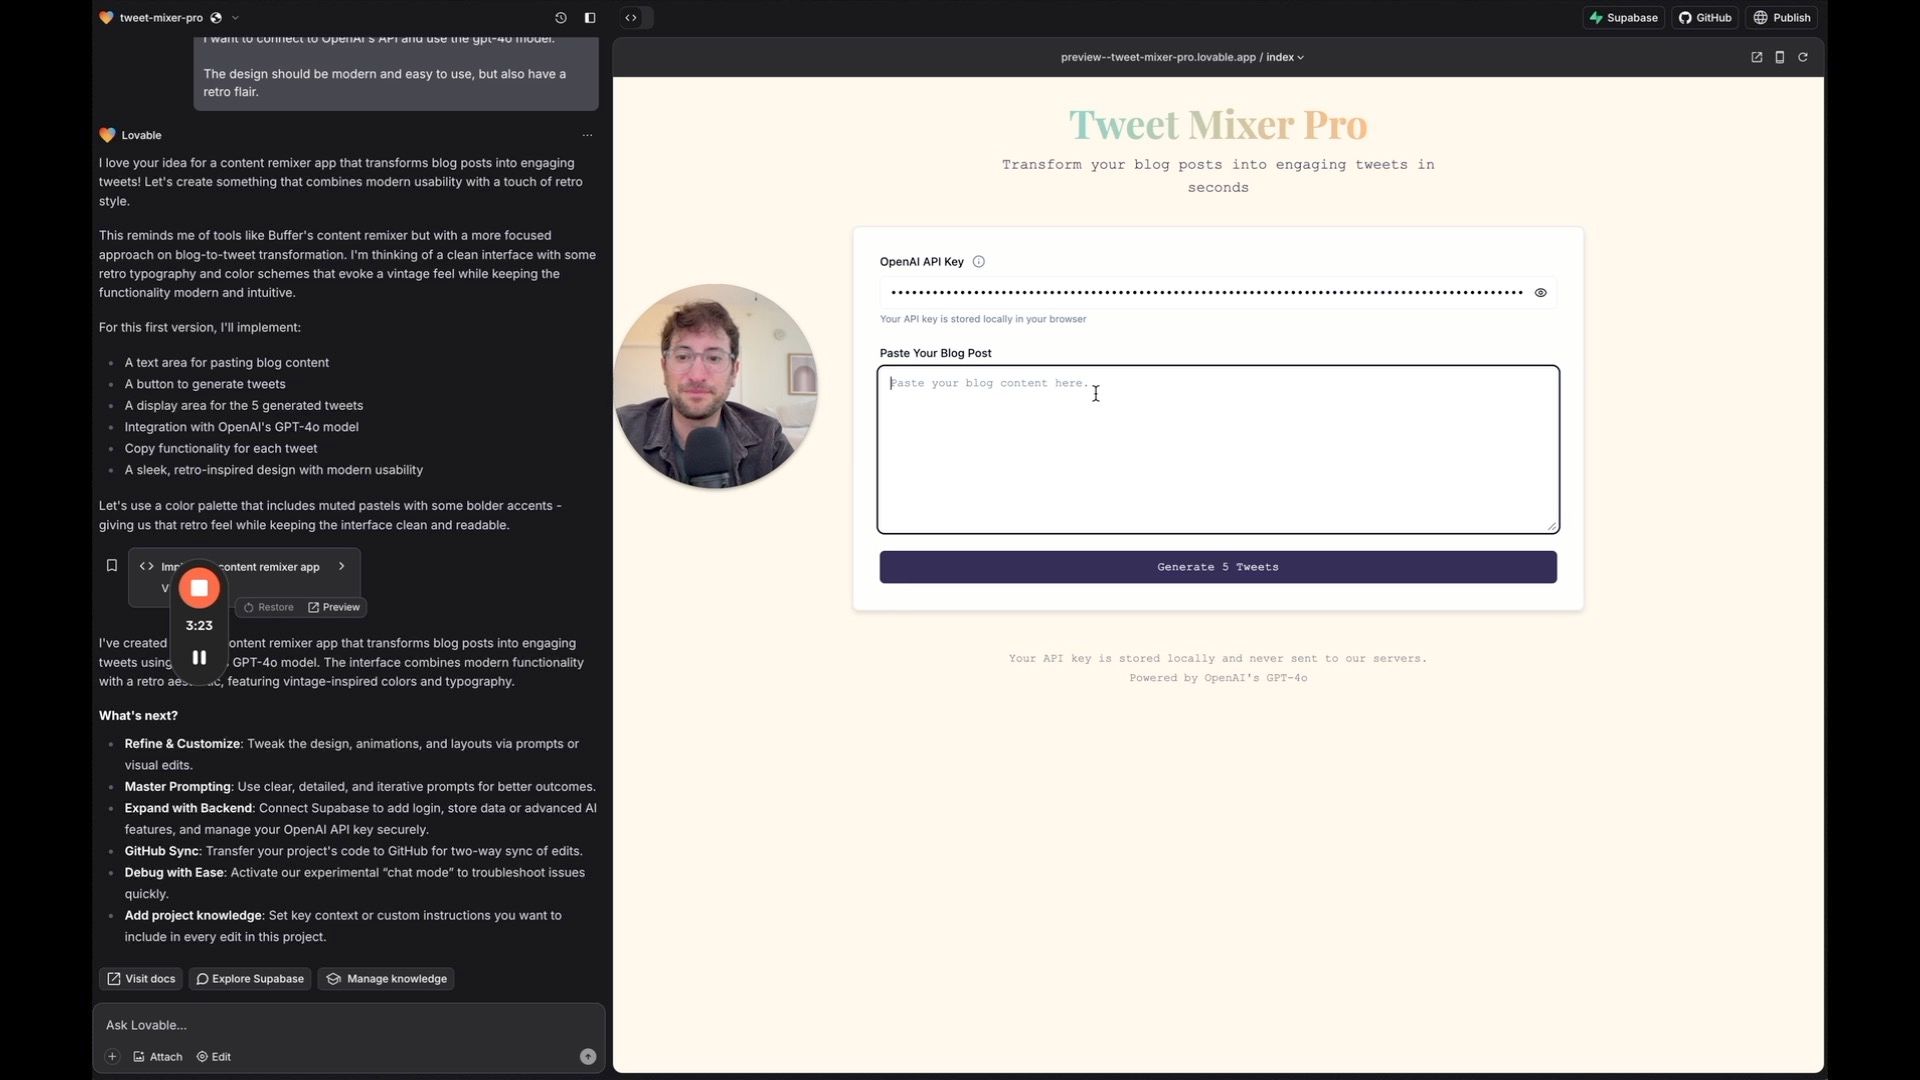This screenshot has width=1920, height=1080.
Task: Click the globe visibility icon beside tweet-mixer-pro
Action: point(216,18)
